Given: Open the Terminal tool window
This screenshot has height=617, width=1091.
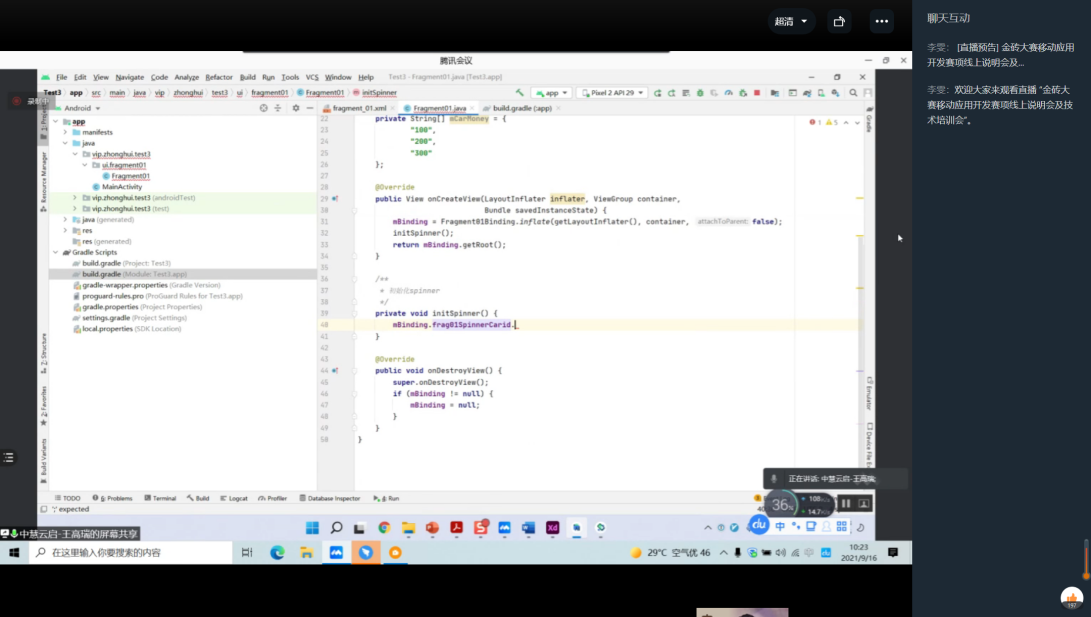Looking at the screenshot, I should (160, 498).
